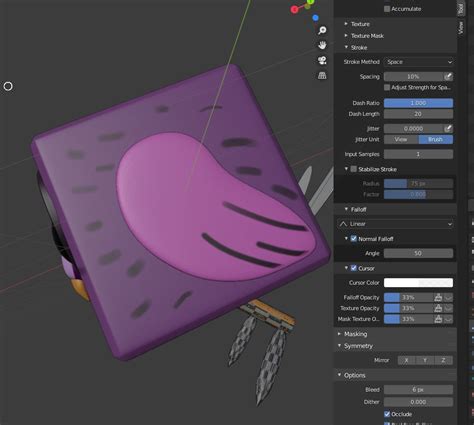Open the Cursor Color swatch
The image size is (474, 425).
(418, 283)
